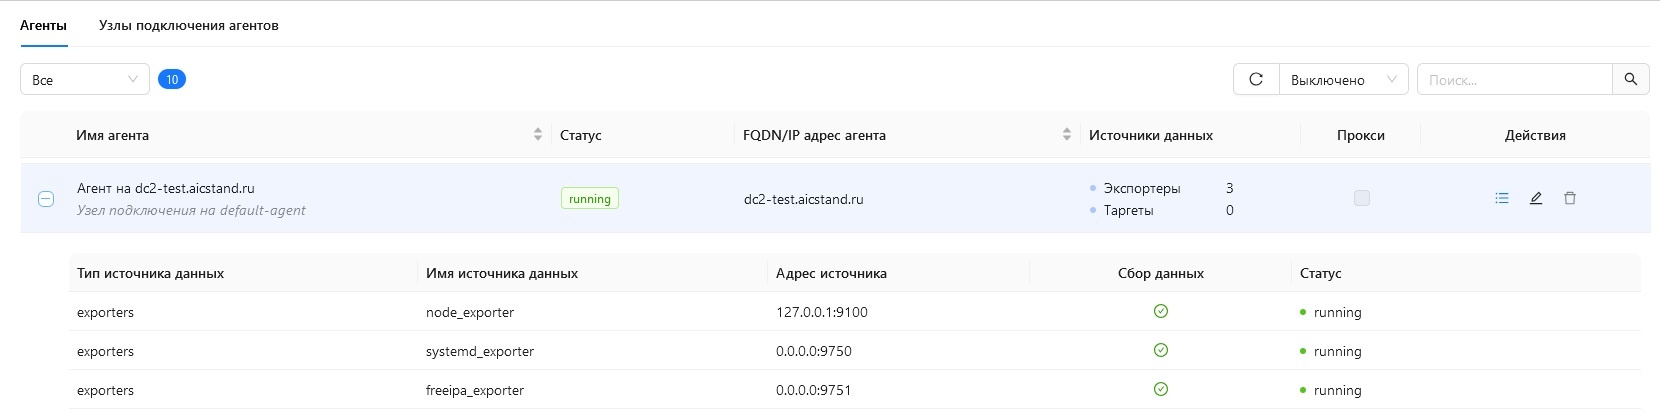Switch to Узлы подключения агентов tab
Screen dimensions: 1660x418
[x=188, y=25]
